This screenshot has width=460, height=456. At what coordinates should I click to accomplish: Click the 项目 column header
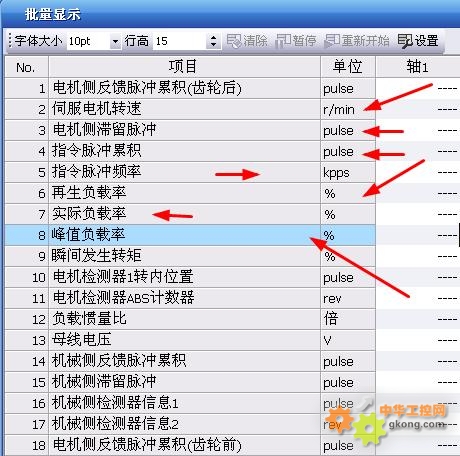coord(184,67)
